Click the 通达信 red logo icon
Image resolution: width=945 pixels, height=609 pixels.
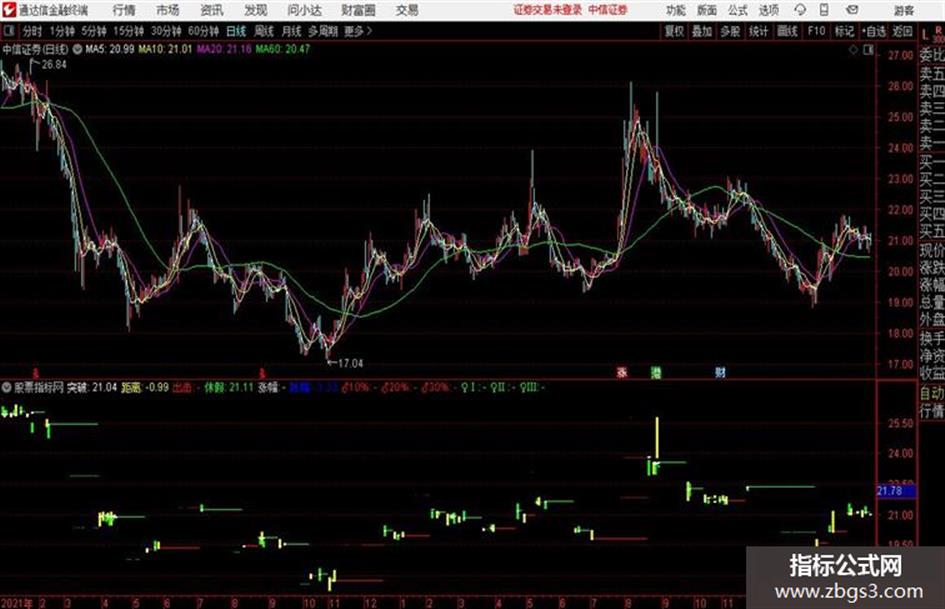tap(9, 10)
